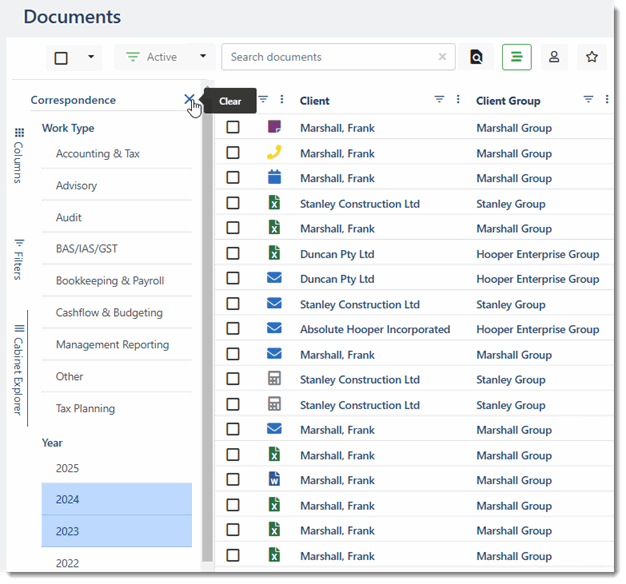Click Absolute Hooper Incorporated client name
This screenshot has width=626, height=584.
click(375, 329)
